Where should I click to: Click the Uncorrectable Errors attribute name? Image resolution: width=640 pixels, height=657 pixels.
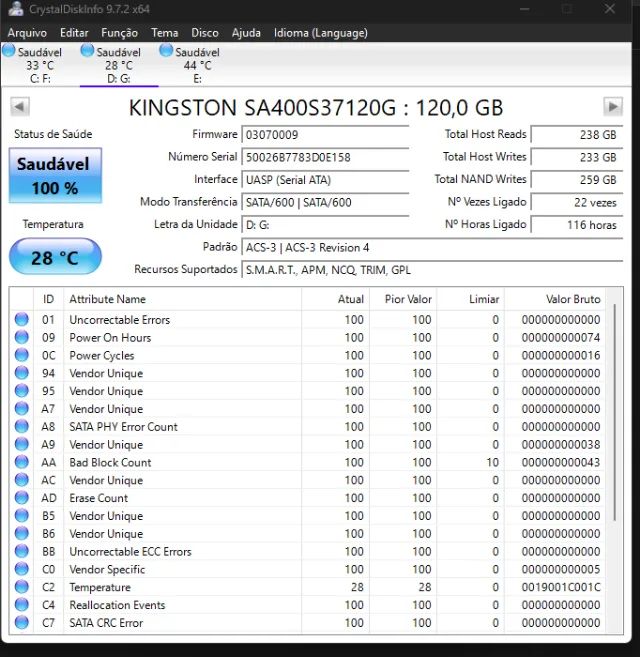click(119, 320)
